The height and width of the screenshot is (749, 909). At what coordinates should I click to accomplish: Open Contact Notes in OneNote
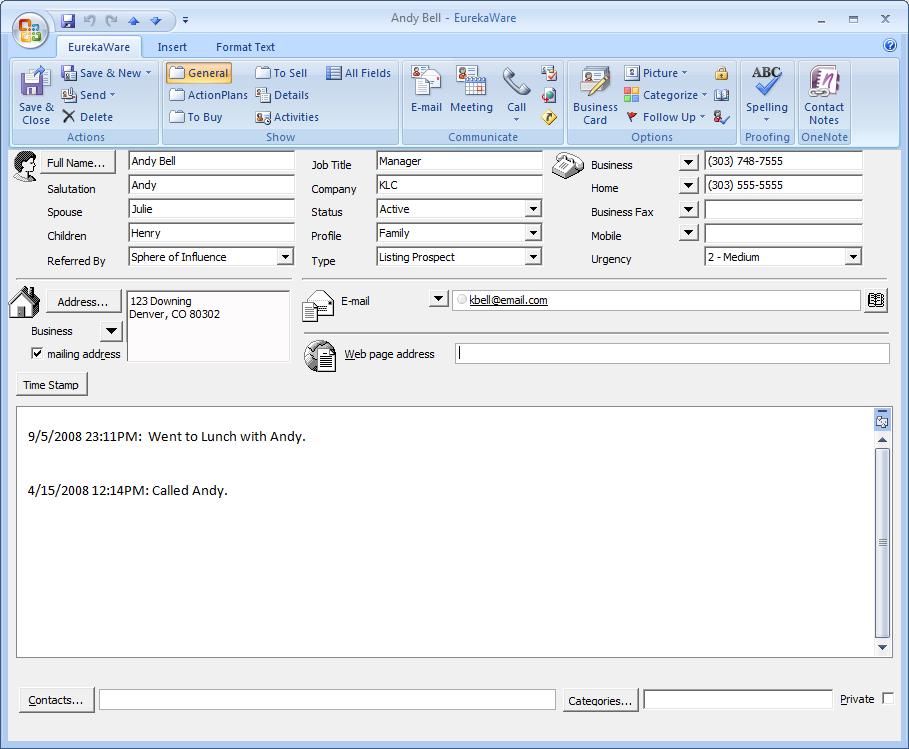point(824,96)
